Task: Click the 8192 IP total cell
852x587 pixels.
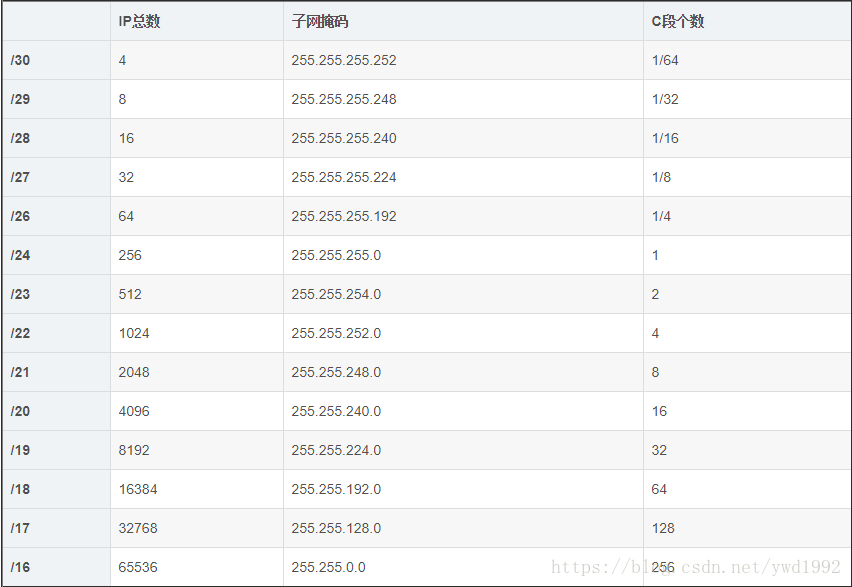Action: pyautogui.click(x=134, y=450)
